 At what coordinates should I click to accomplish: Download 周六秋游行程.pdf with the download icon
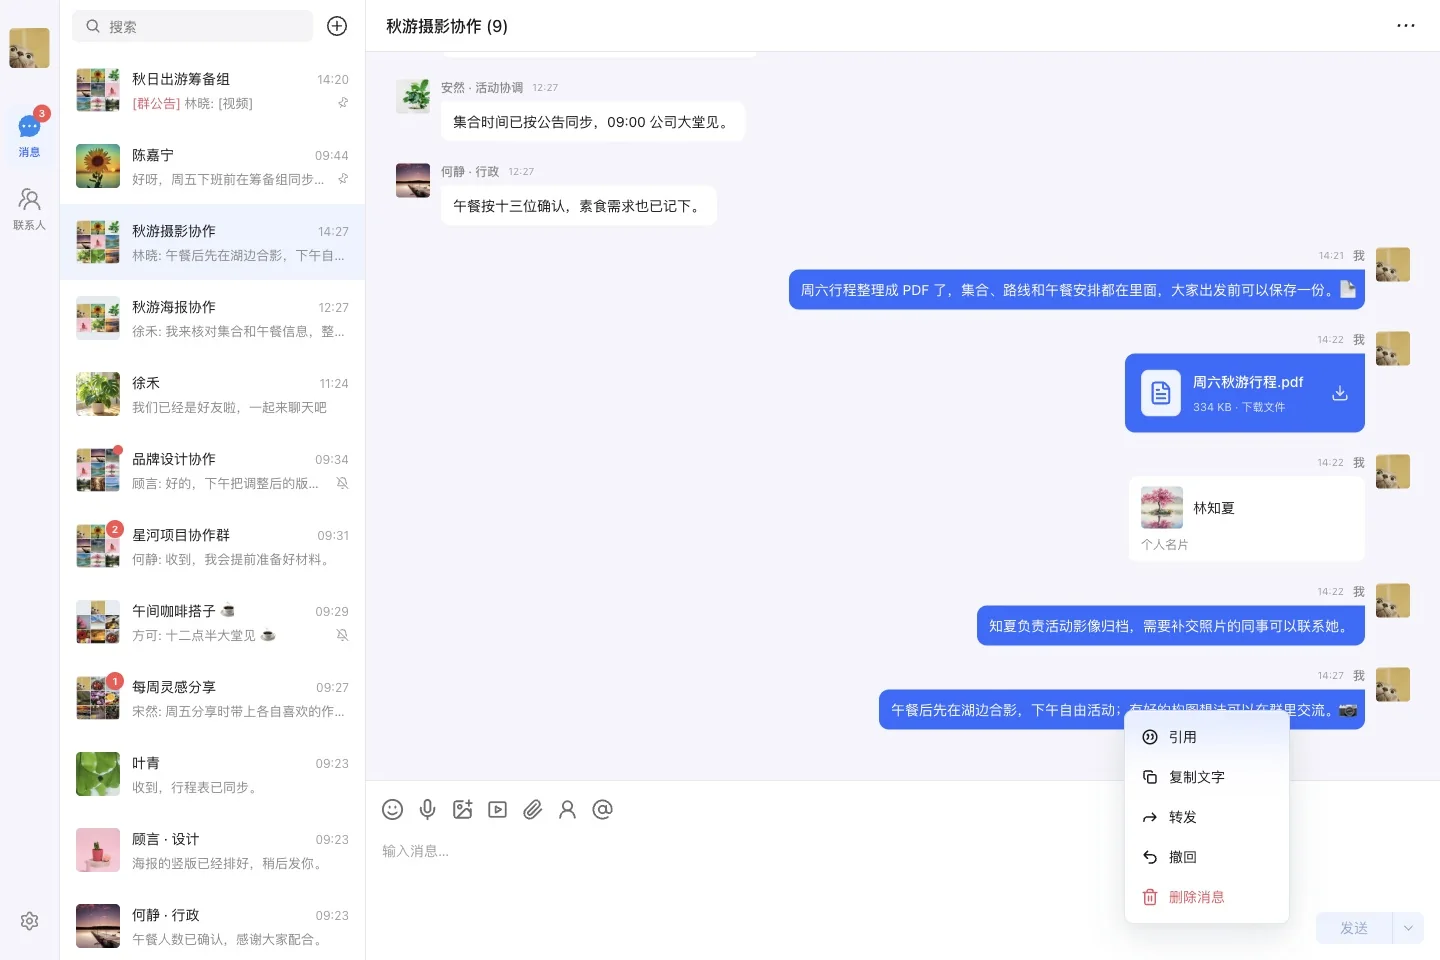1340,393
